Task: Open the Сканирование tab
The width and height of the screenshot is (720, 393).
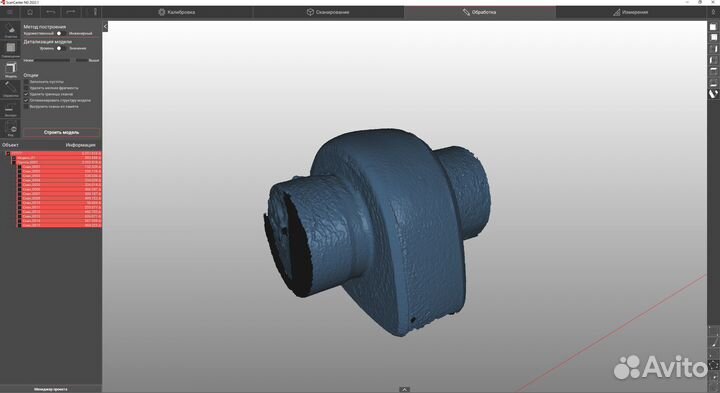Action: tap(328, 12)
